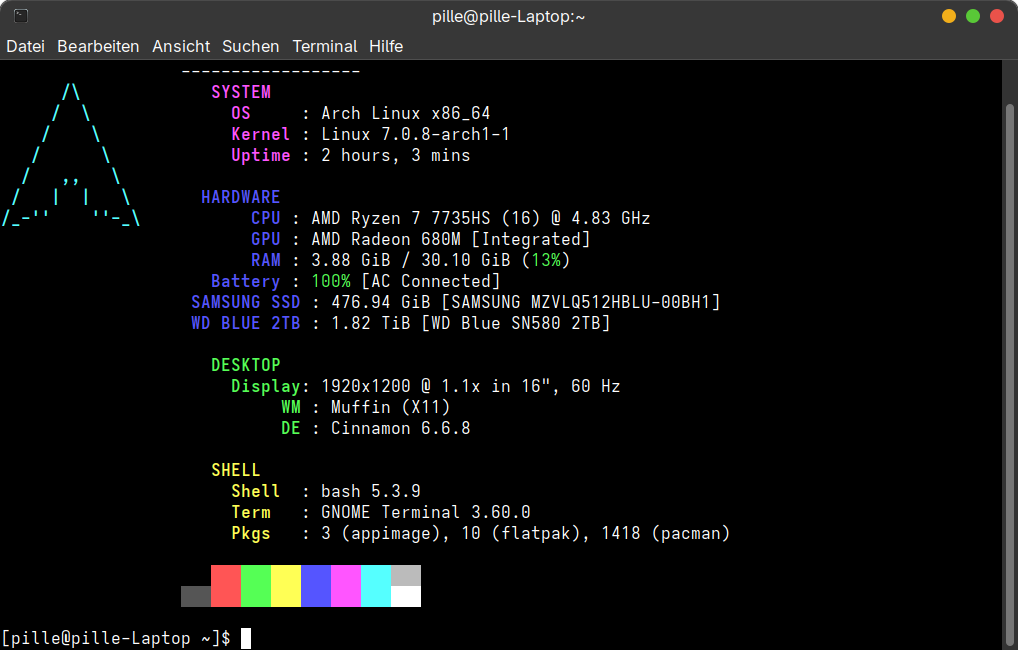Viewport: 1018px width, 650px height.
Task: Click the red color block
Action: click(226, 586)
